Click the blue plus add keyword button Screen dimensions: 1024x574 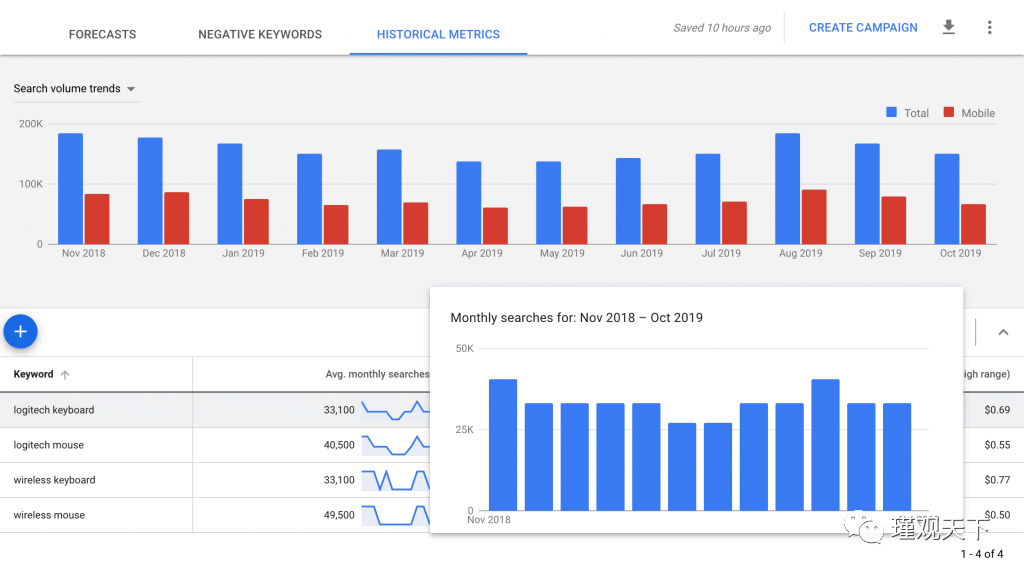pos(20,332)
